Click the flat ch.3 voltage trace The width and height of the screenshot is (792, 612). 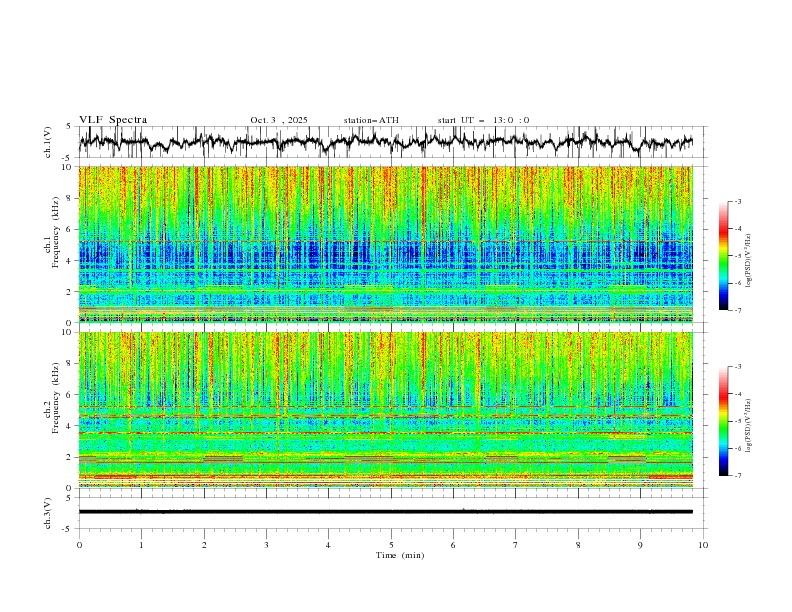pyautogui.click(x=386, y=512)
